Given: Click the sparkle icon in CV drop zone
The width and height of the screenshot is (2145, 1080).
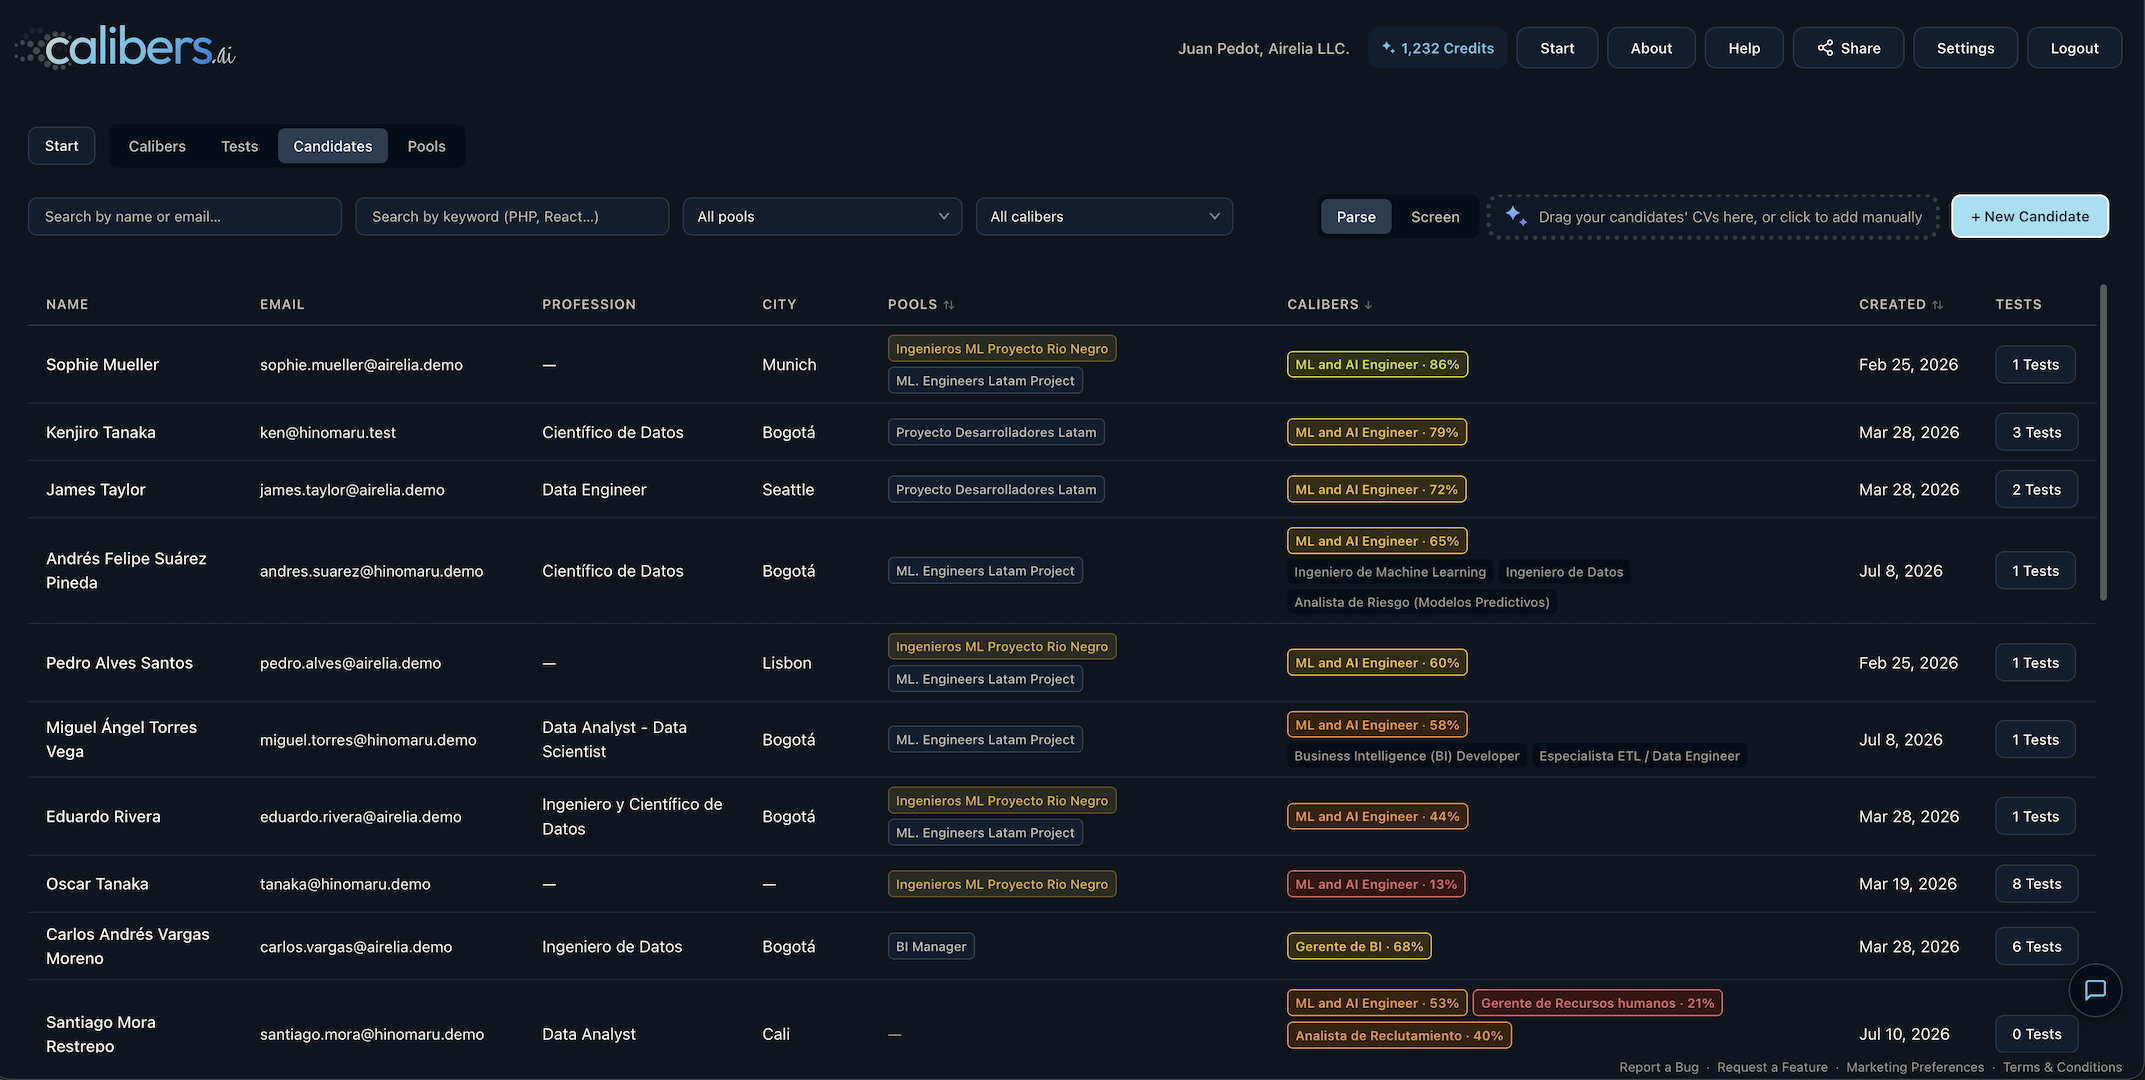Looking at the screenshot, I should pyautogui.click(x=1516, y=216).
